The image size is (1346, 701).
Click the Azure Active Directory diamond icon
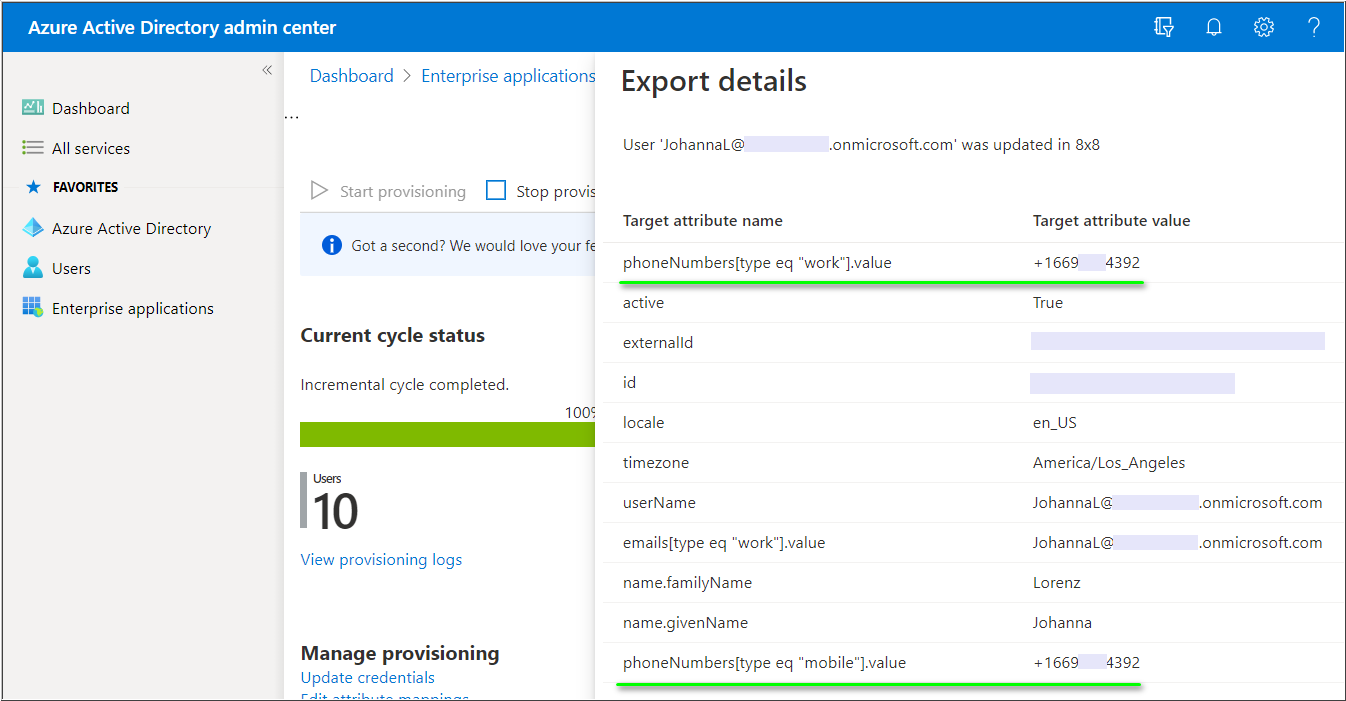(33, 228)
